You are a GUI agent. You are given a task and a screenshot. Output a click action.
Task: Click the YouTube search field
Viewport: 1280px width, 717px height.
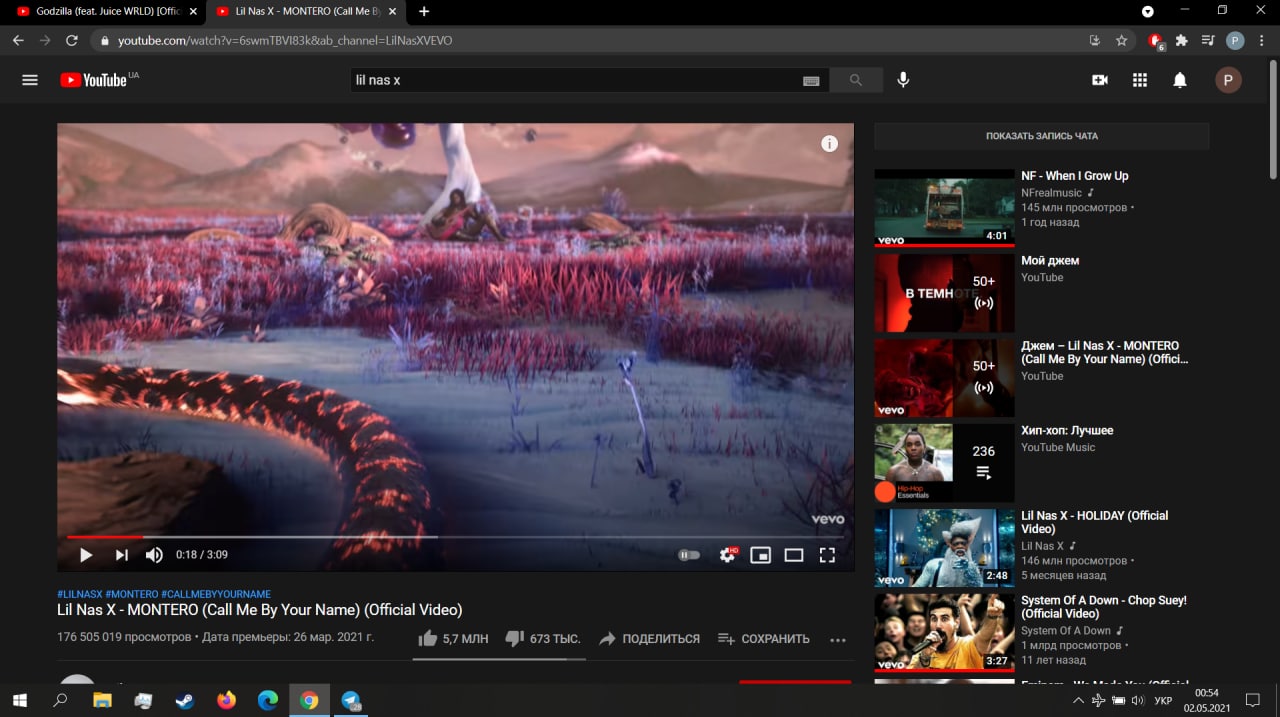click(575, 80)
